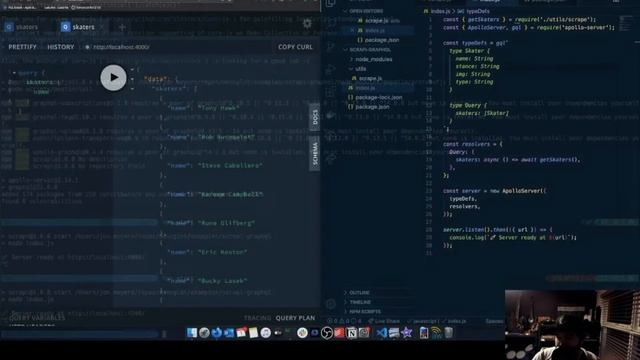Viewport: 640px width, 360px height.
Task: Switch to the first skaters tab
Action: click(x=22, y=27)
